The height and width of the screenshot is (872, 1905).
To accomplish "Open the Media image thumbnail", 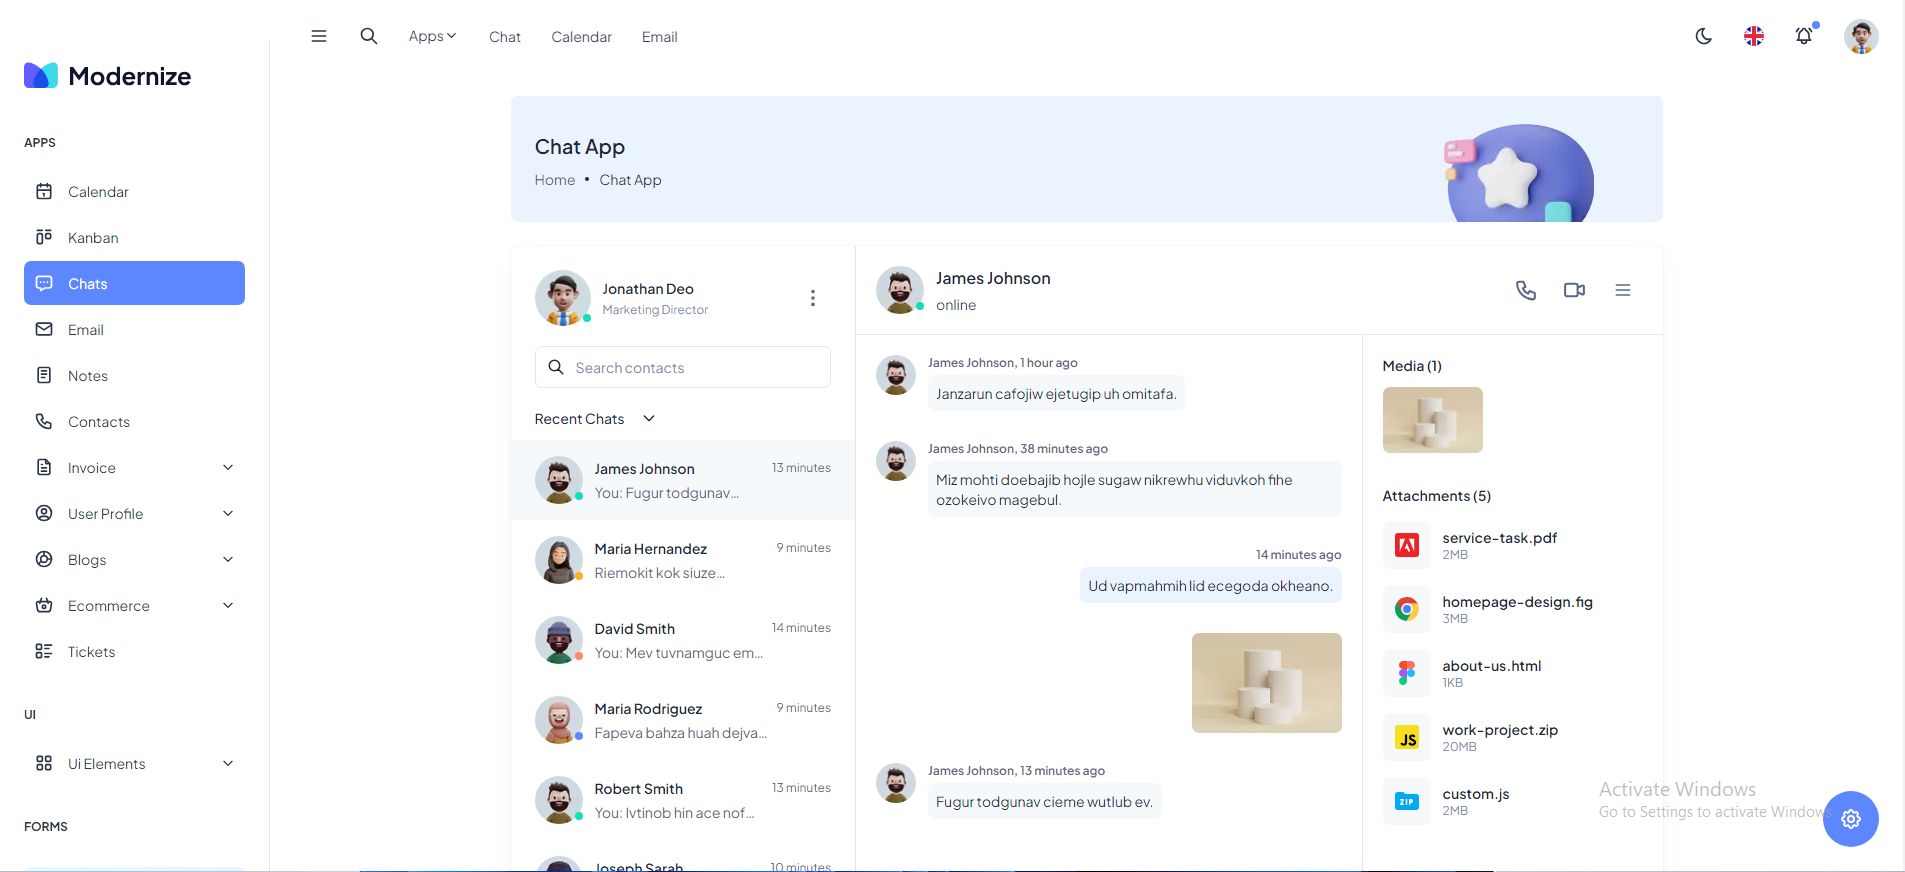I will tap(1432, 420).
